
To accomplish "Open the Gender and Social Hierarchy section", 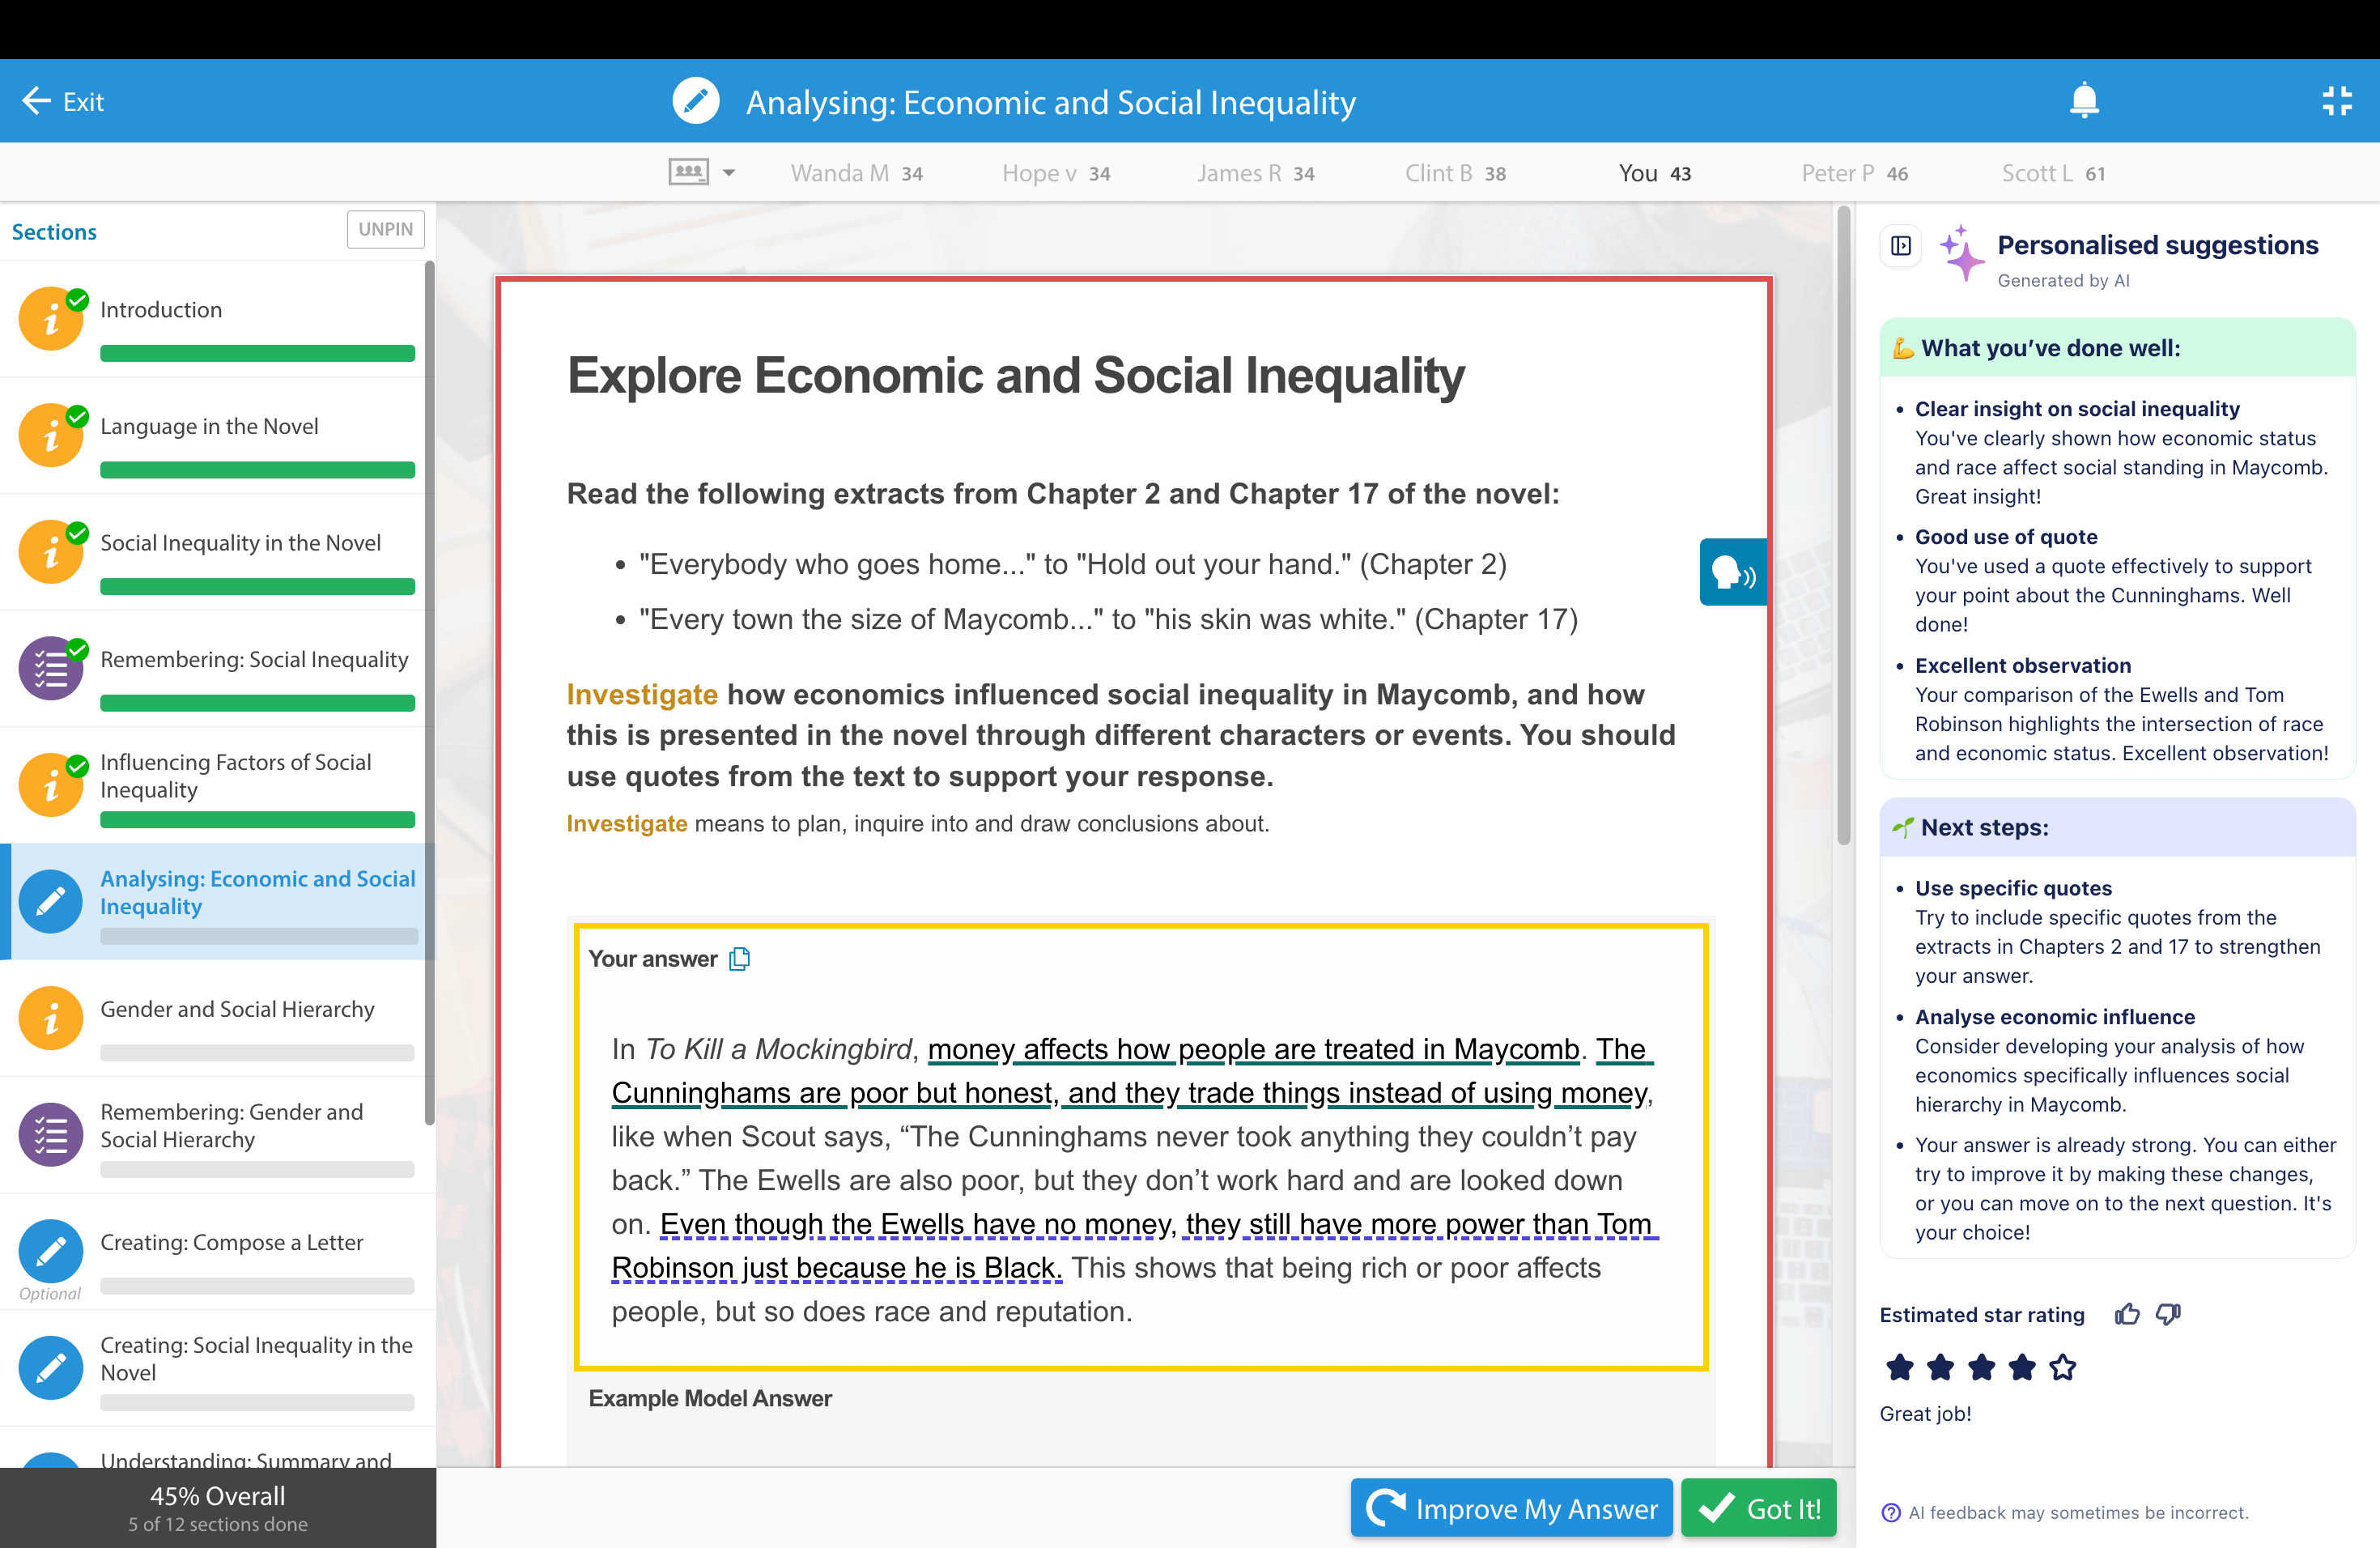I will click(237, 1010).
